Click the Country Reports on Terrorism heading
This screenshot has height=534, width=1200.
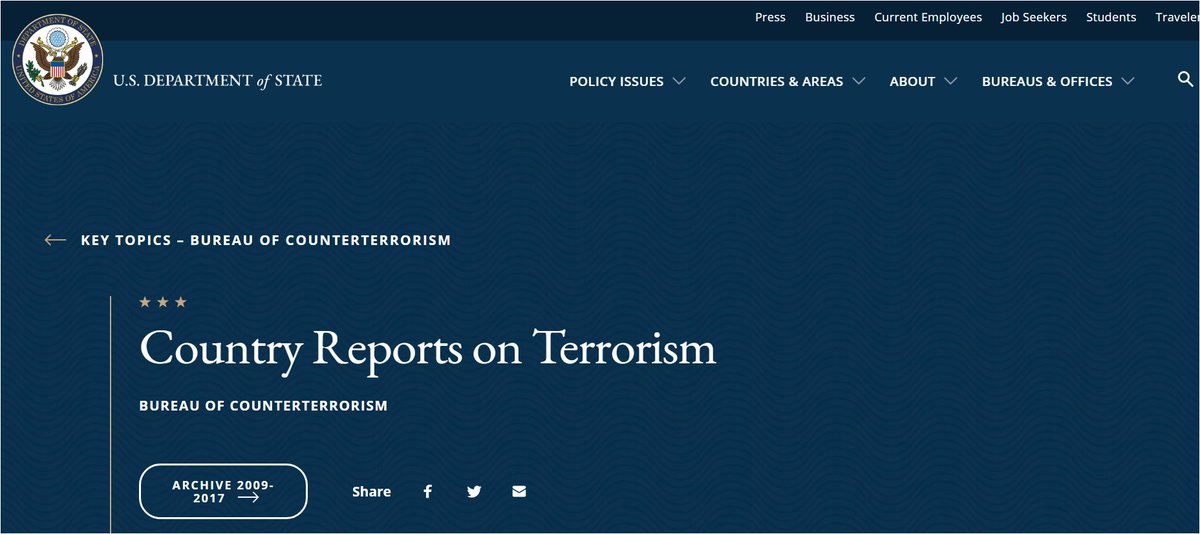[428, 348]
